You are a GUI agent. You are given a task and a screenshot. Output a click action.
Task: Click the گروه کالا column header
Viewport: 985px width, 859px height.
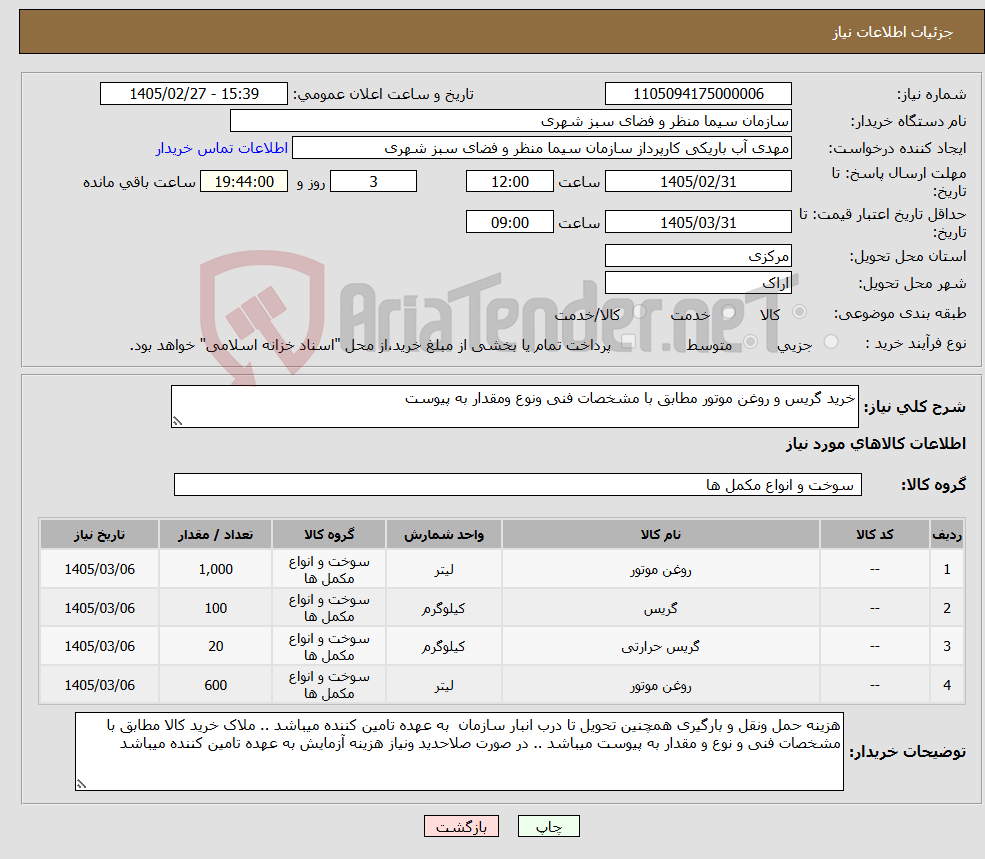(329, 534)
